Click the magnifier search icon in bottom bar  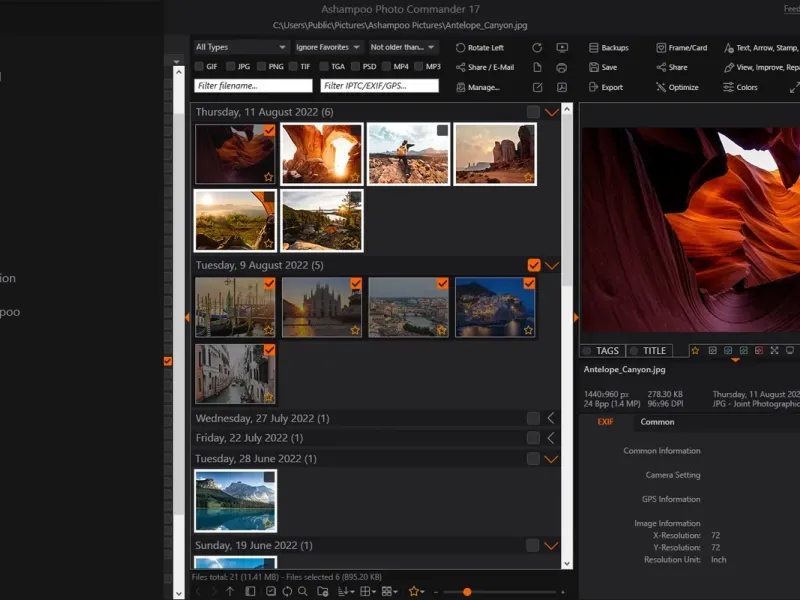tap(303, 591)
